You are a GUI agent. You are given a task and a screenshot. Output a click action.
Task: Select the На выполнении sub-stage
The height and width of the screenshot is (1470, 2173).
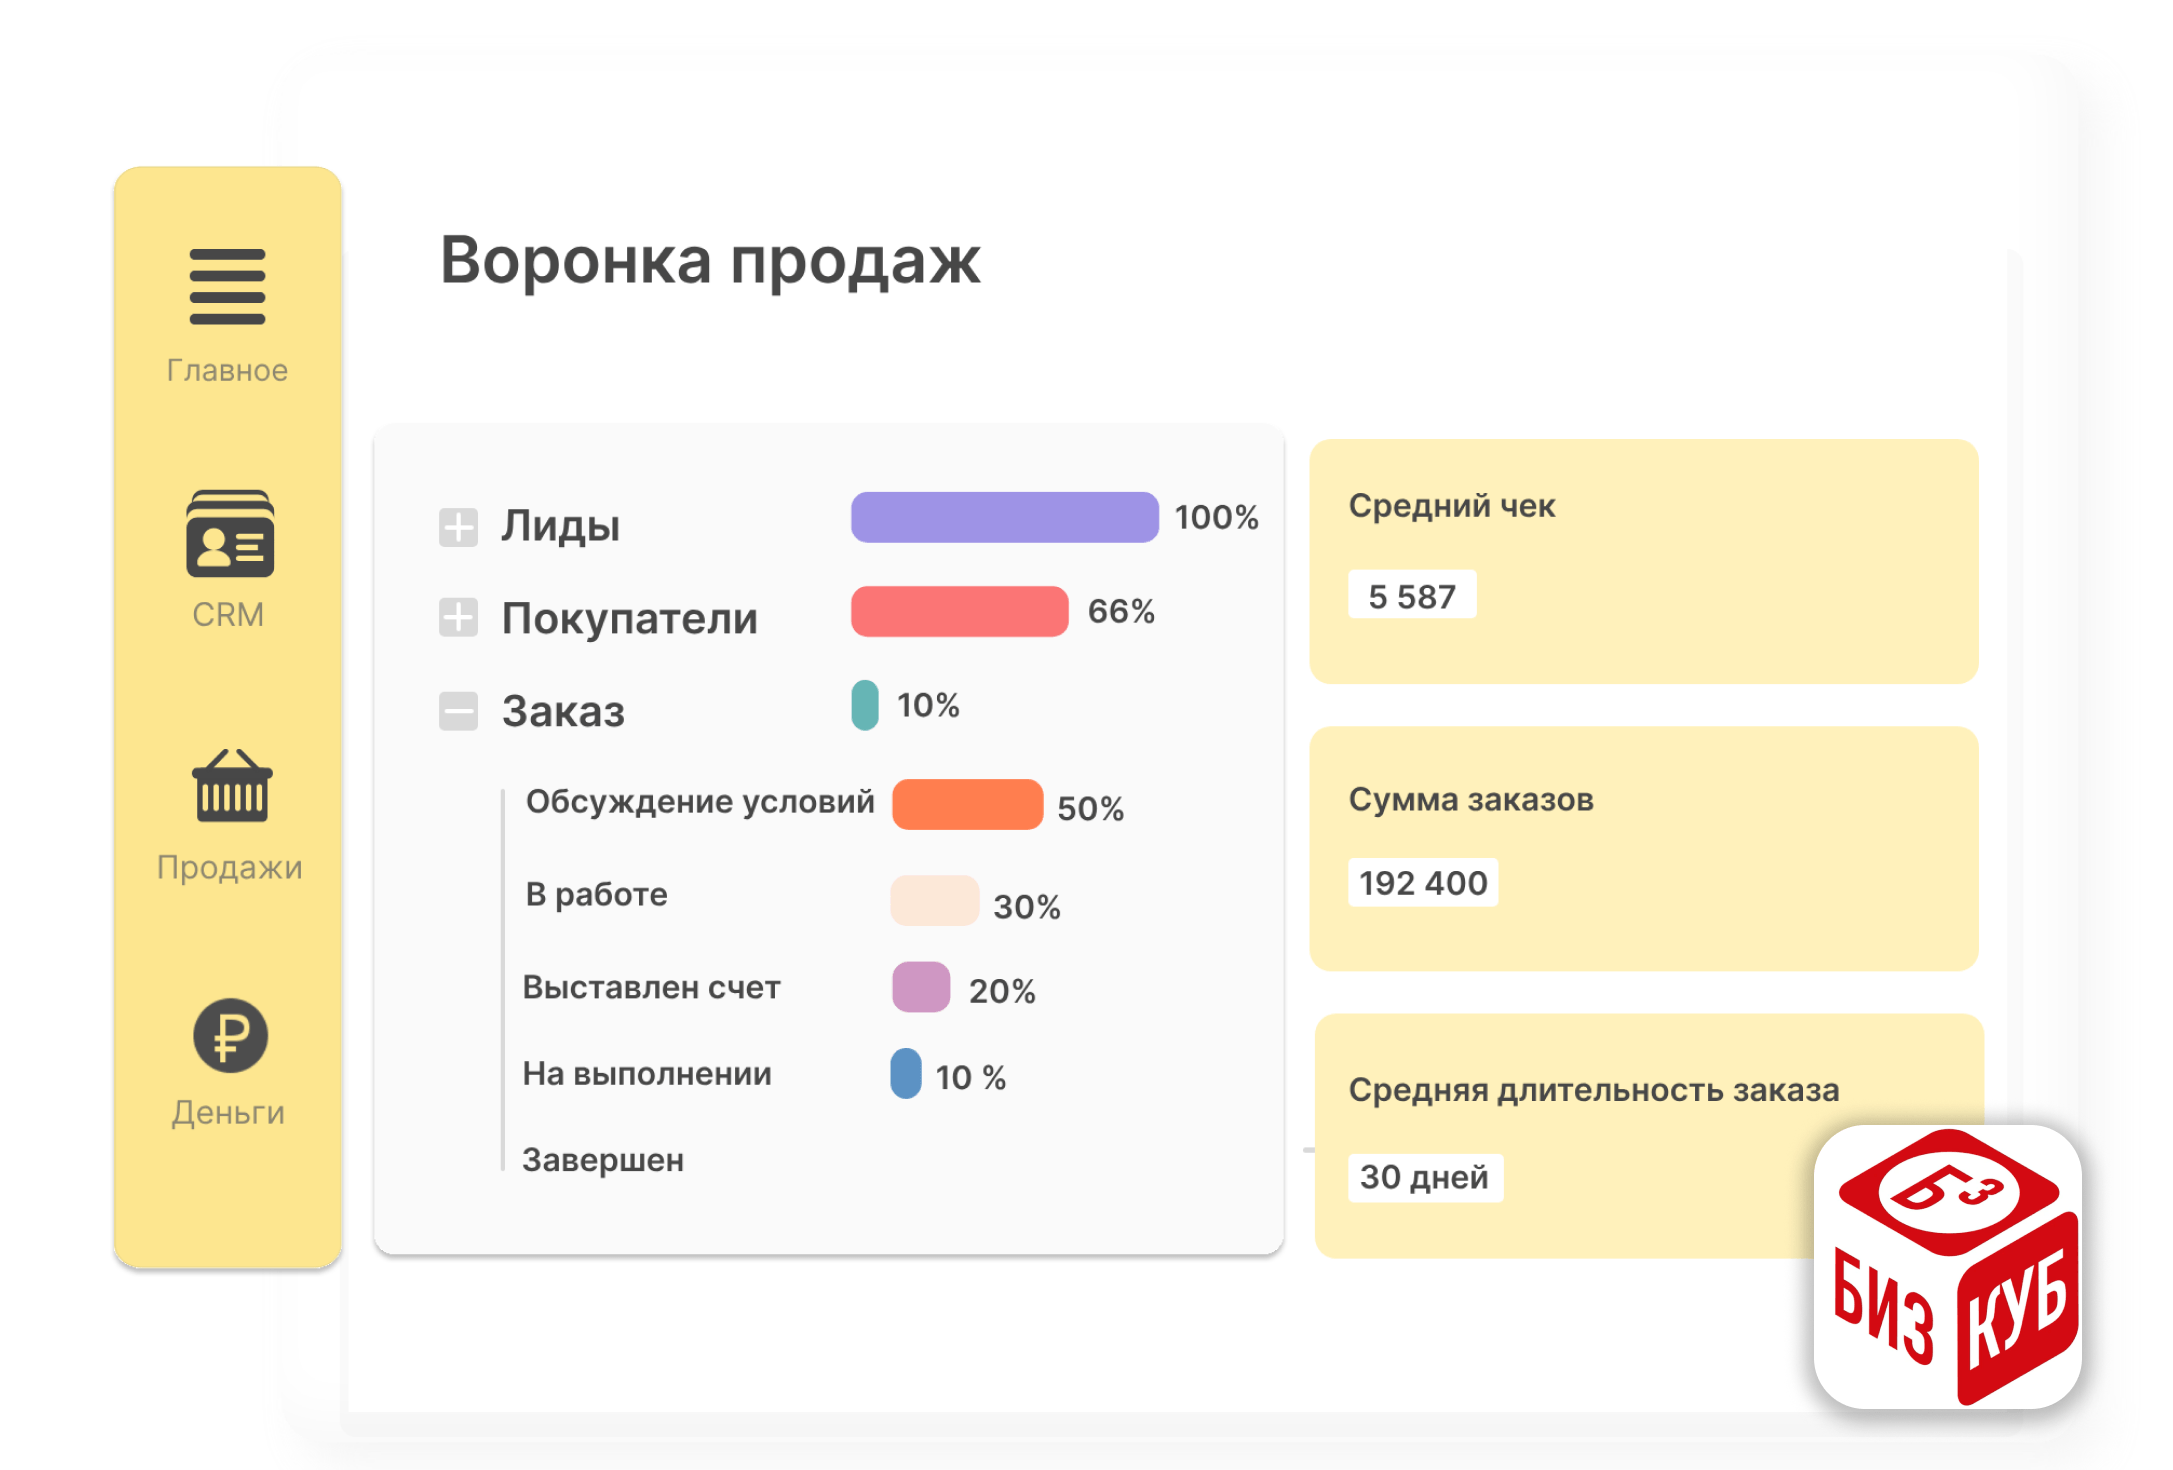[x=647, y=1074]
